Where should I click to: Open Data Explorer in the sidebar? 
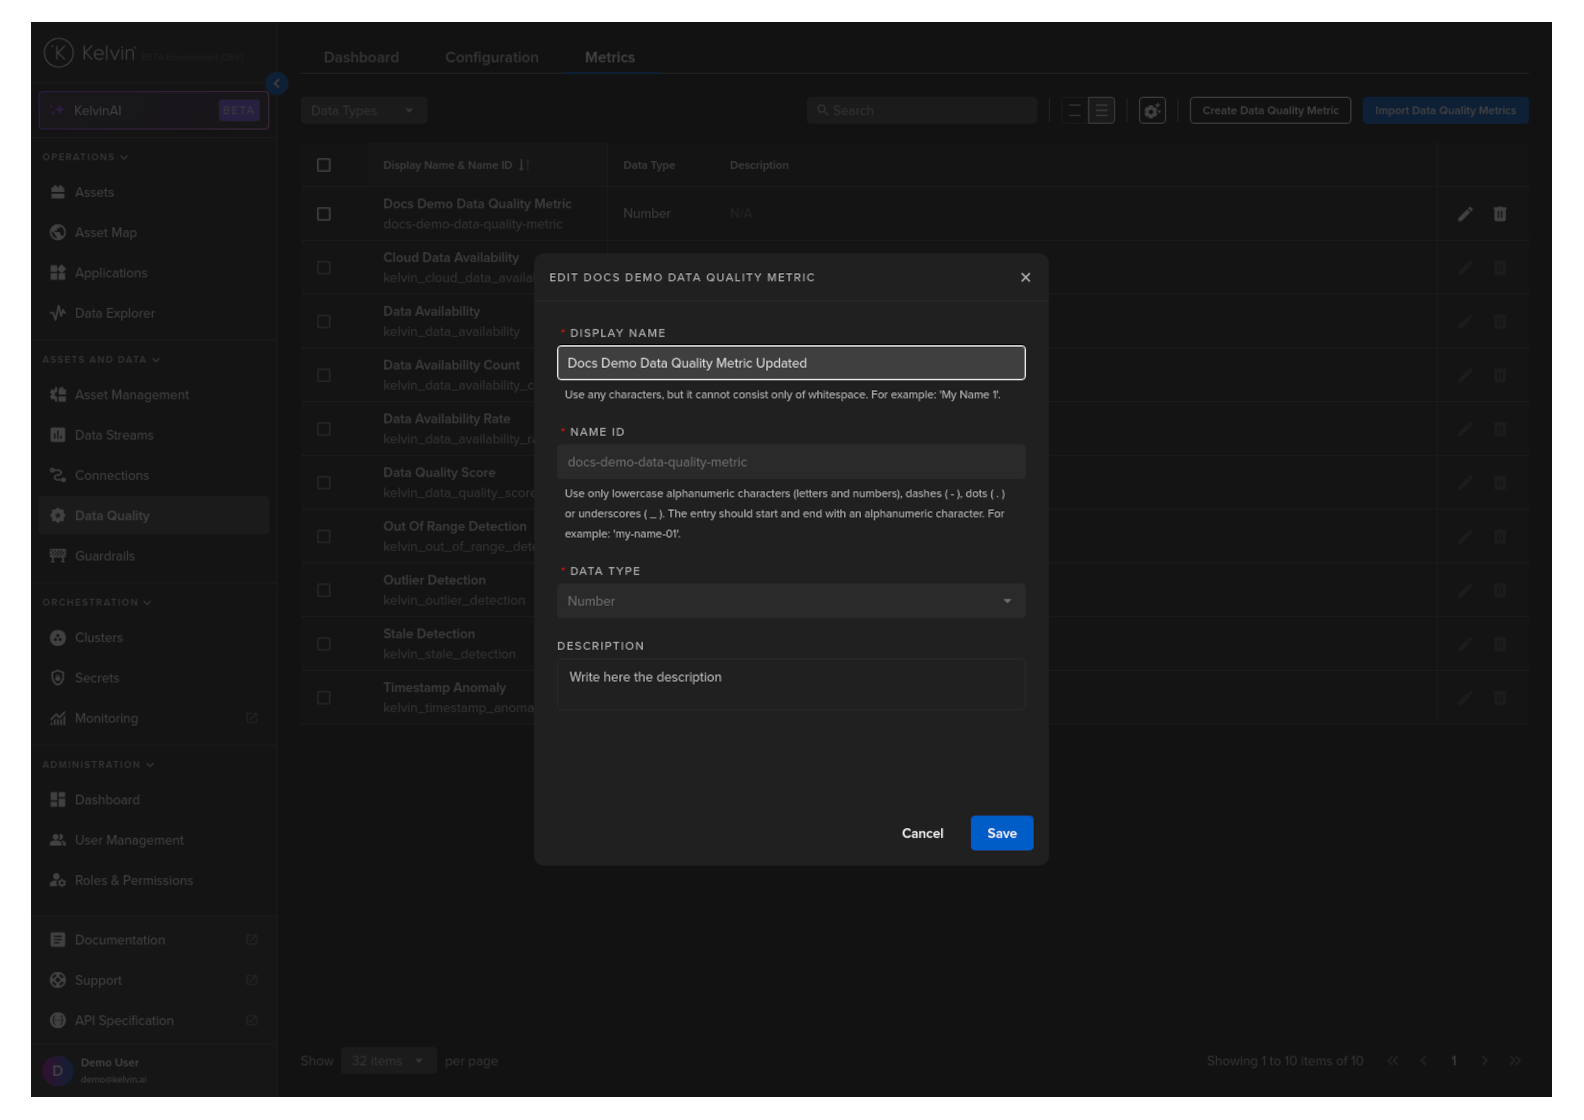pos(114,313)
